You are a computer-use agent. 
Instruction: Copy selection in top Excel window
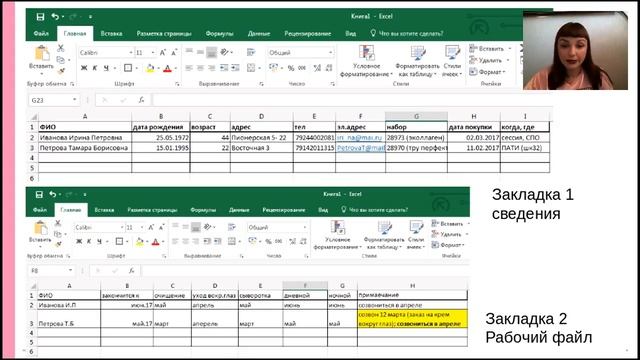pyautogui.click(x=60, y=60)
